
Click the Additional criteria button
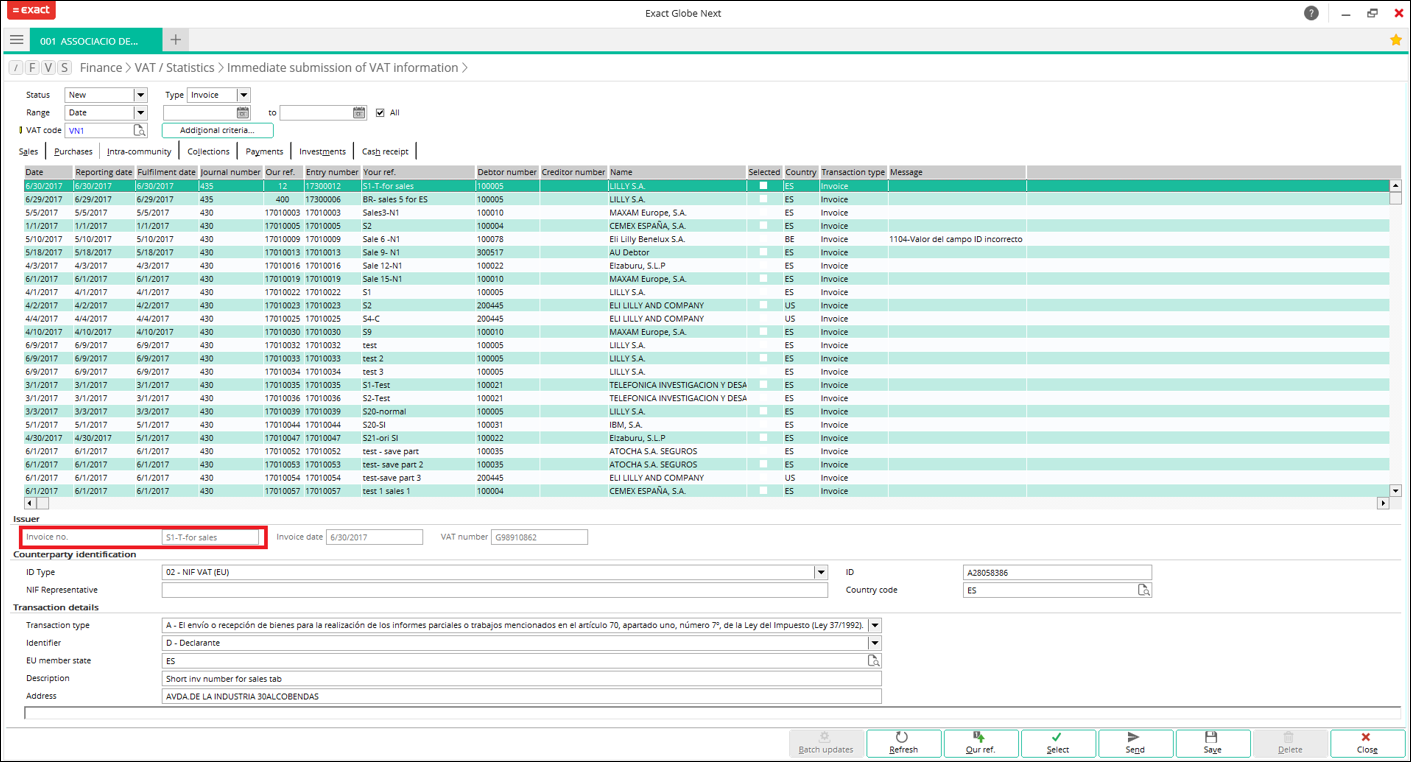pyautogui.click(x=217, y=130)
